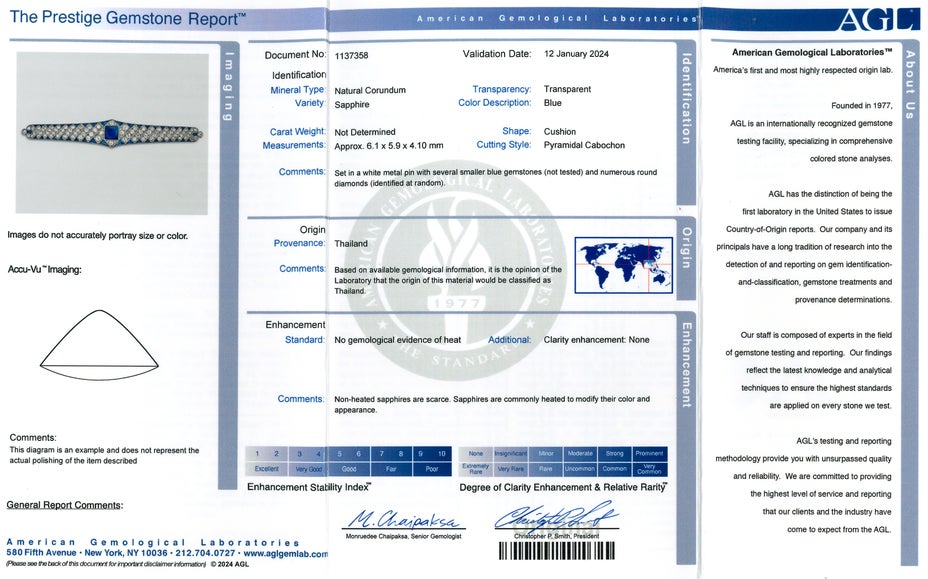Click the 'Blue' color description value
Viewport: 928px width, 579px height.
point(553,103)
